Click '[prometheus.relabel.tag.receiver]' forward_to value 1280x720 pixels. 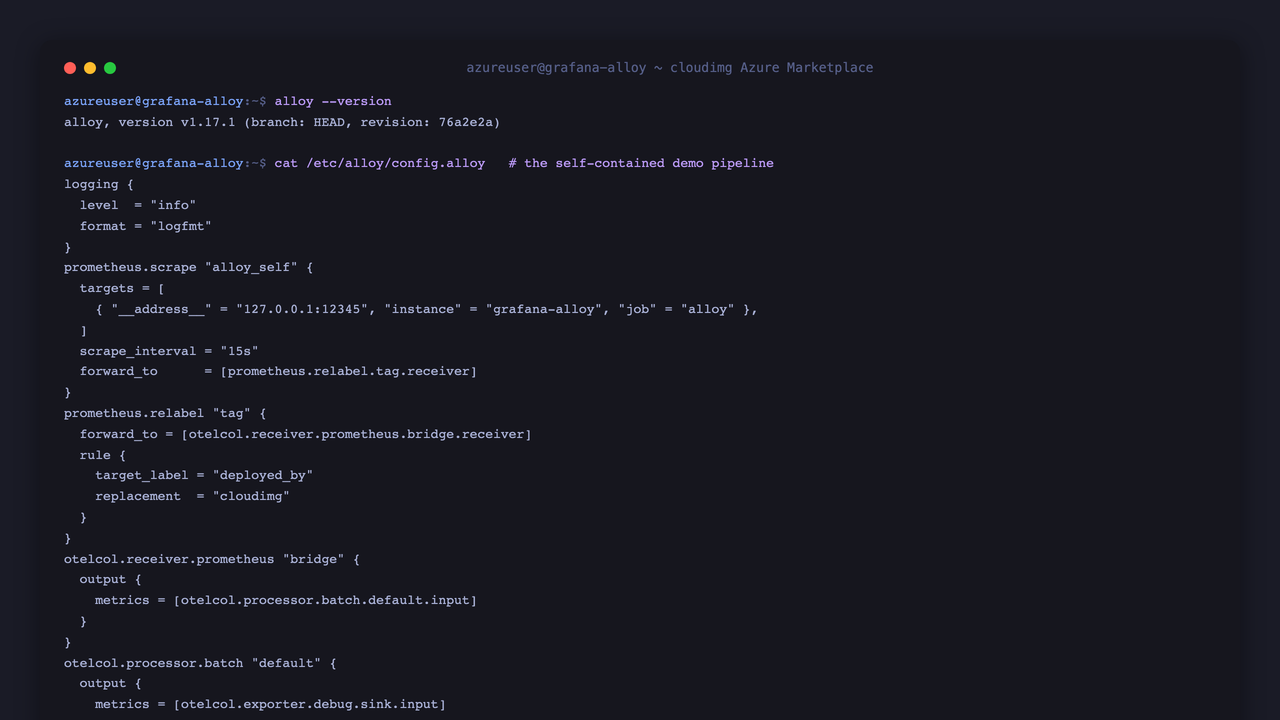(x=349, y=371)
